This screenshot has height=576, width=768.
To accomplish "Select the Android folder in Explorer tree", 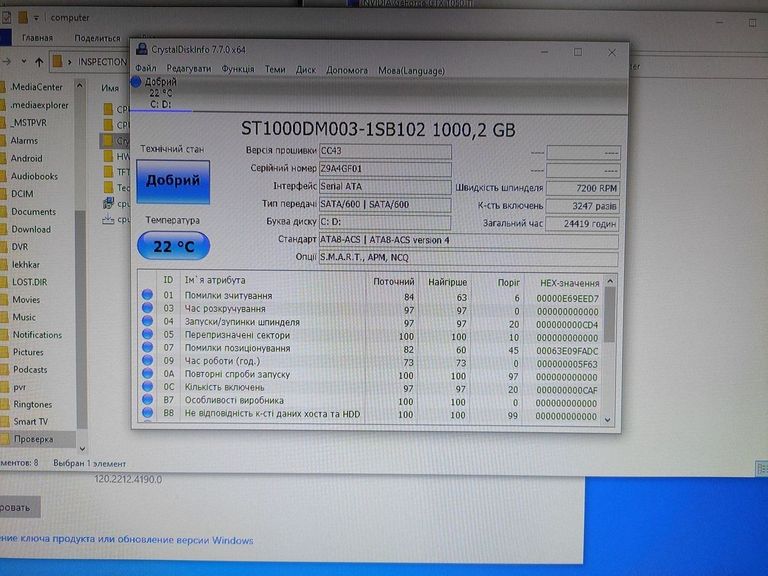I will click(26, 158).
